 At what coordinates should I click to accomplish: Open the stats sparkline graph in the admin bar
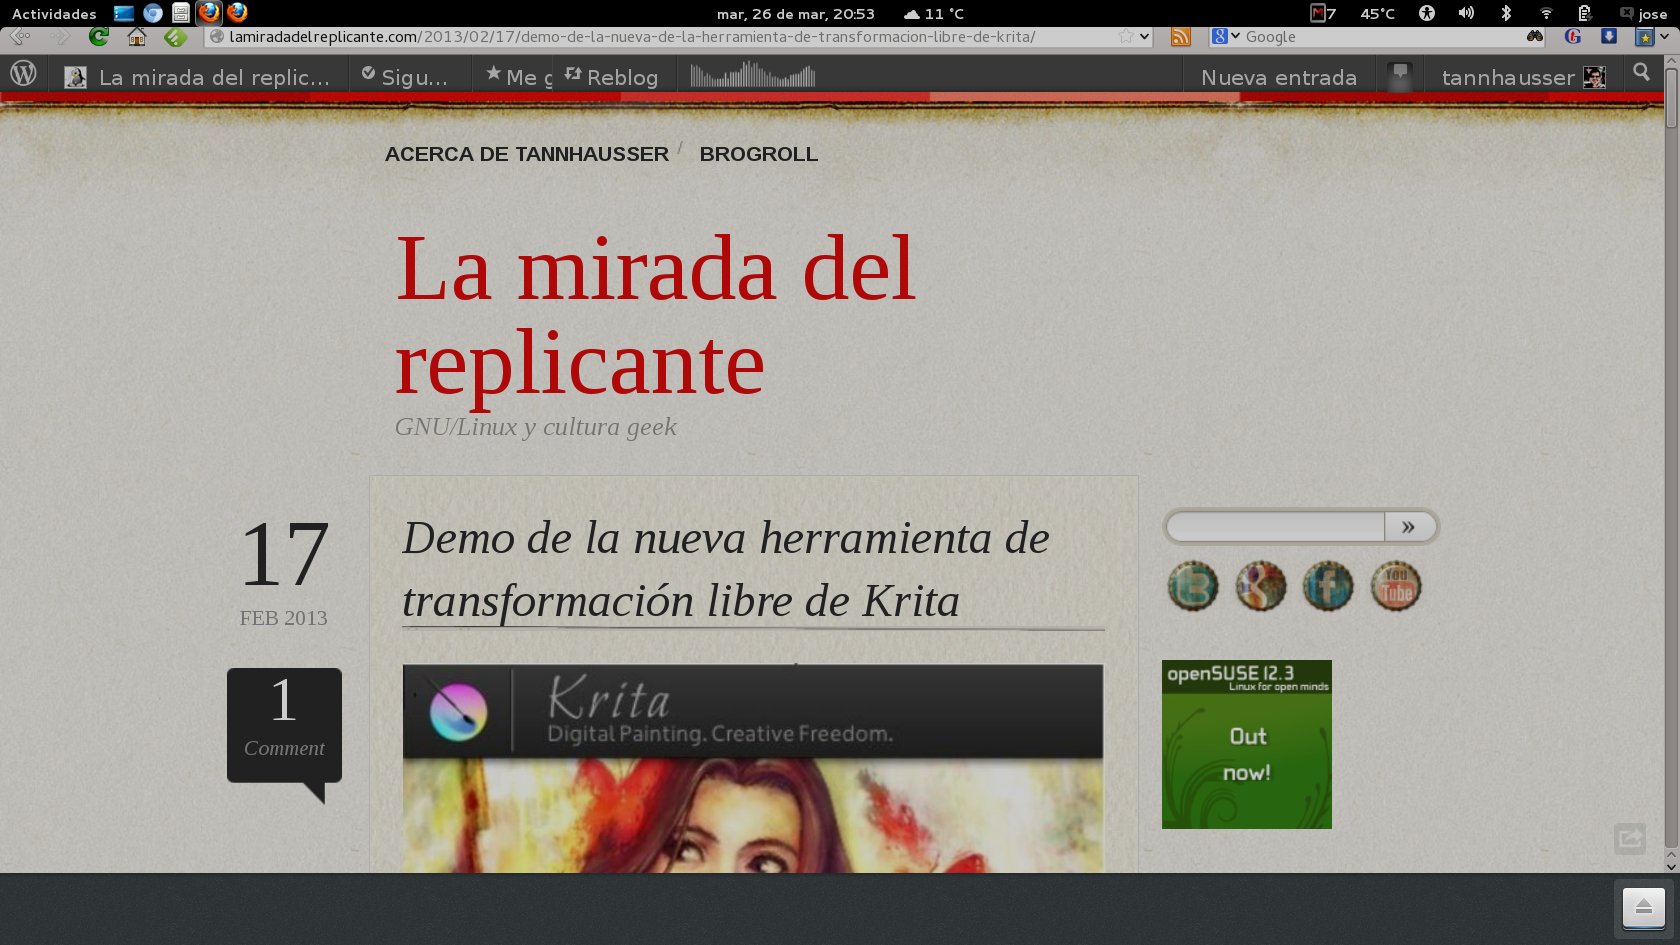pyautogui.click(x=753, y=75)
